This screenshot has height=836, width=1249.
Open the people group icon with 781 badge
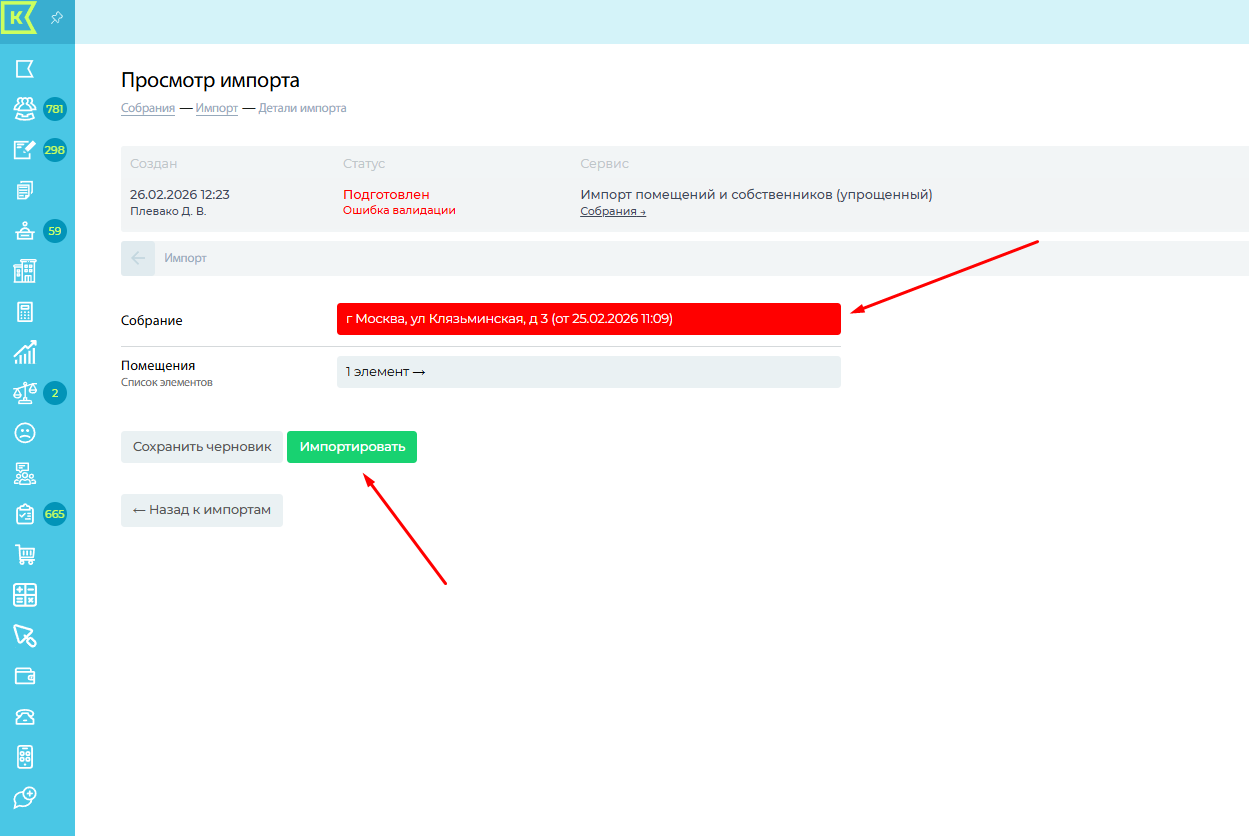pyautogui.click(x=25, y=109)
